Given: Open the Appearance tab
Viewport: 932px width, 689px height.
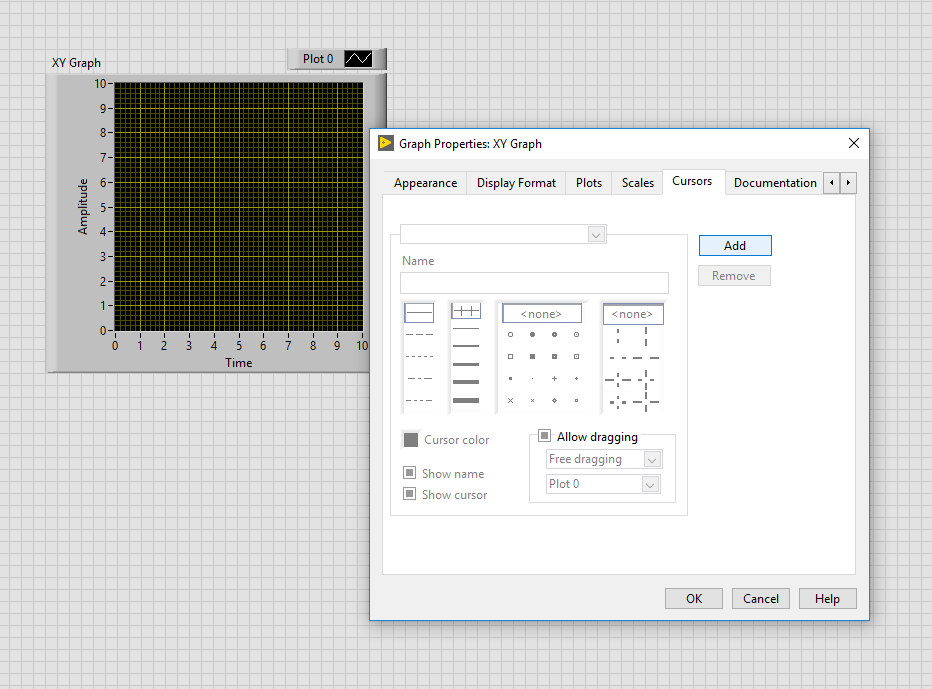Looking at the screenshot, I should [x=425, y=183].
